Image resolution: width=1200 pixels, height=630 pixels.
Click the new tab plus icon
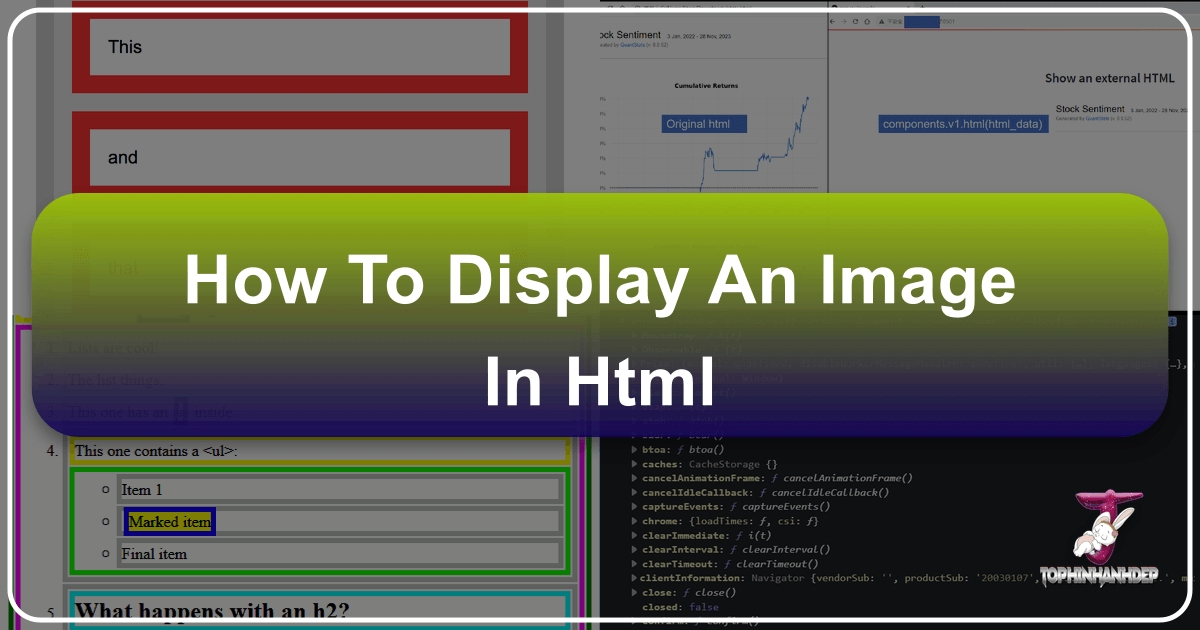tap(923, 5)
